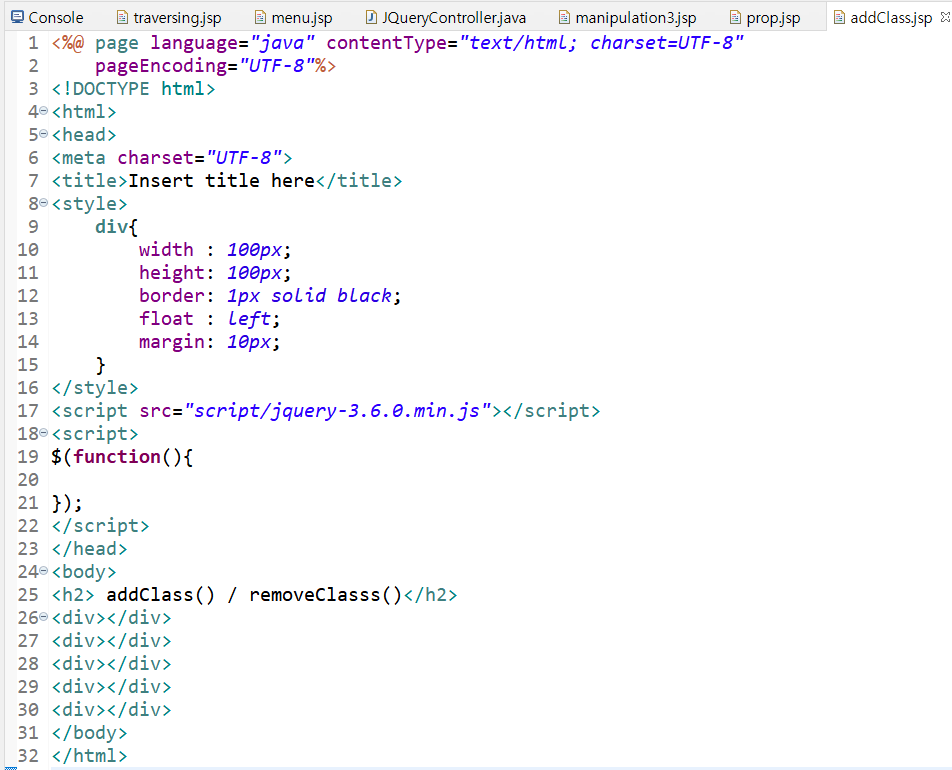The image size is (952, 770).
Task: Collapse the html tag fold marker
Action: (44, 111)
